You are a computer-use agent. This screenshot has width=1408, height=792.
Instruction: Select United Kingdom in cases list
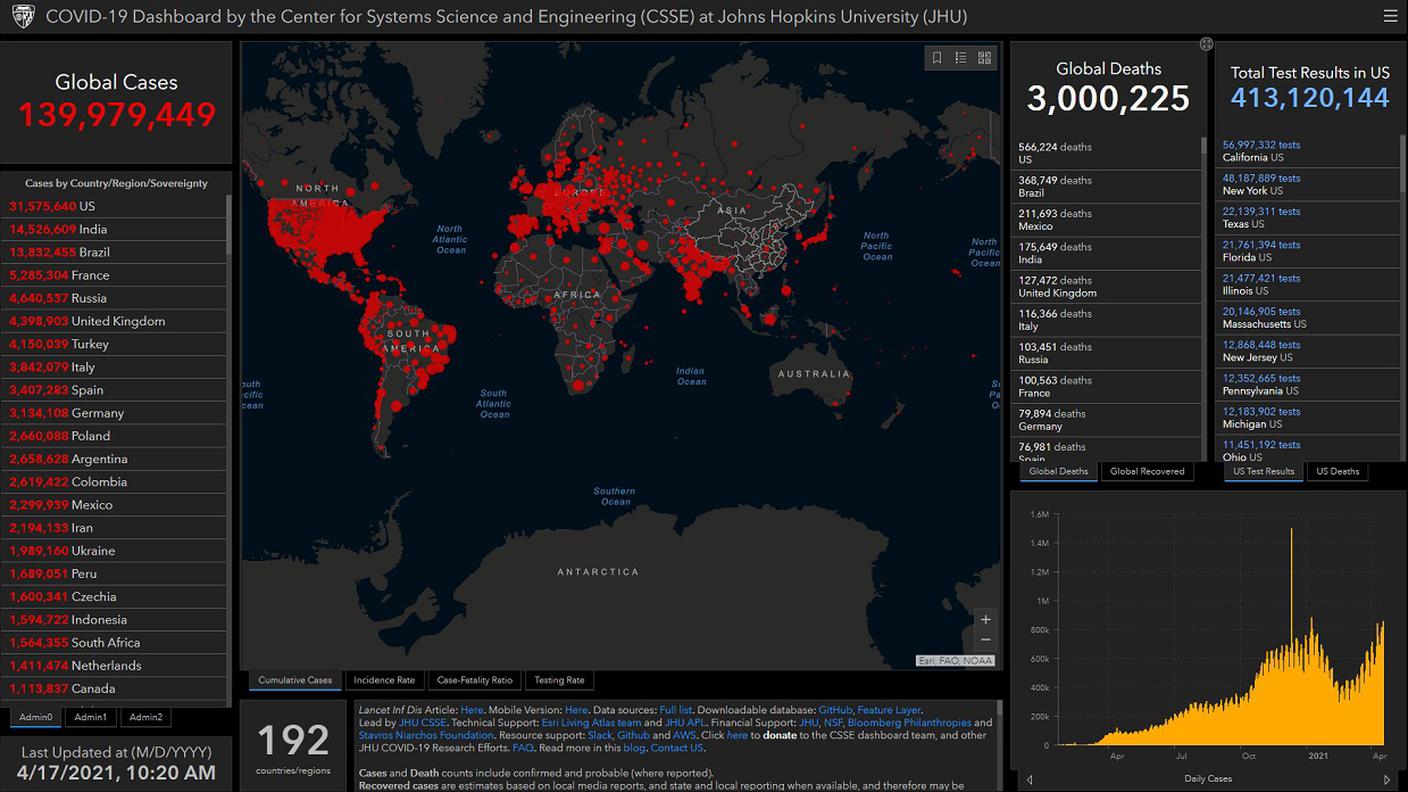click(x=114, y=321)
